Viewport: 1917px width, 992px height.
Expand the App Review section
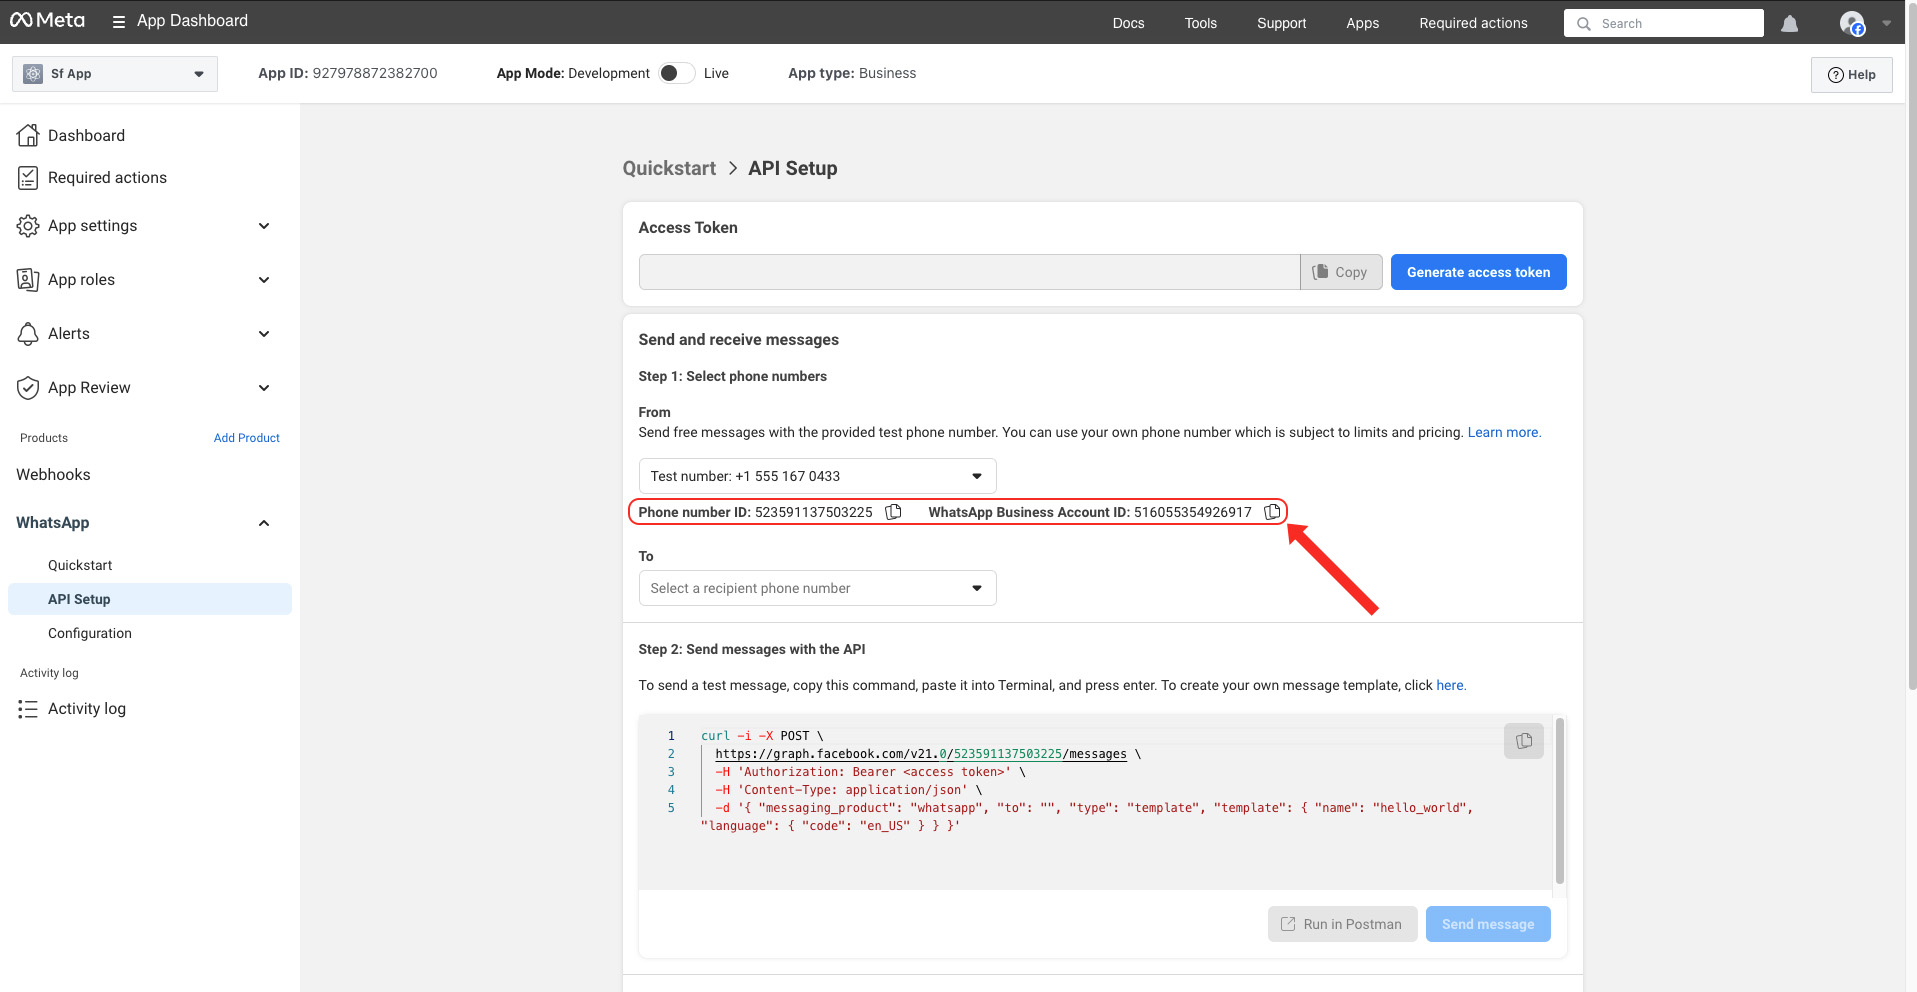click(x=264, y=388)
